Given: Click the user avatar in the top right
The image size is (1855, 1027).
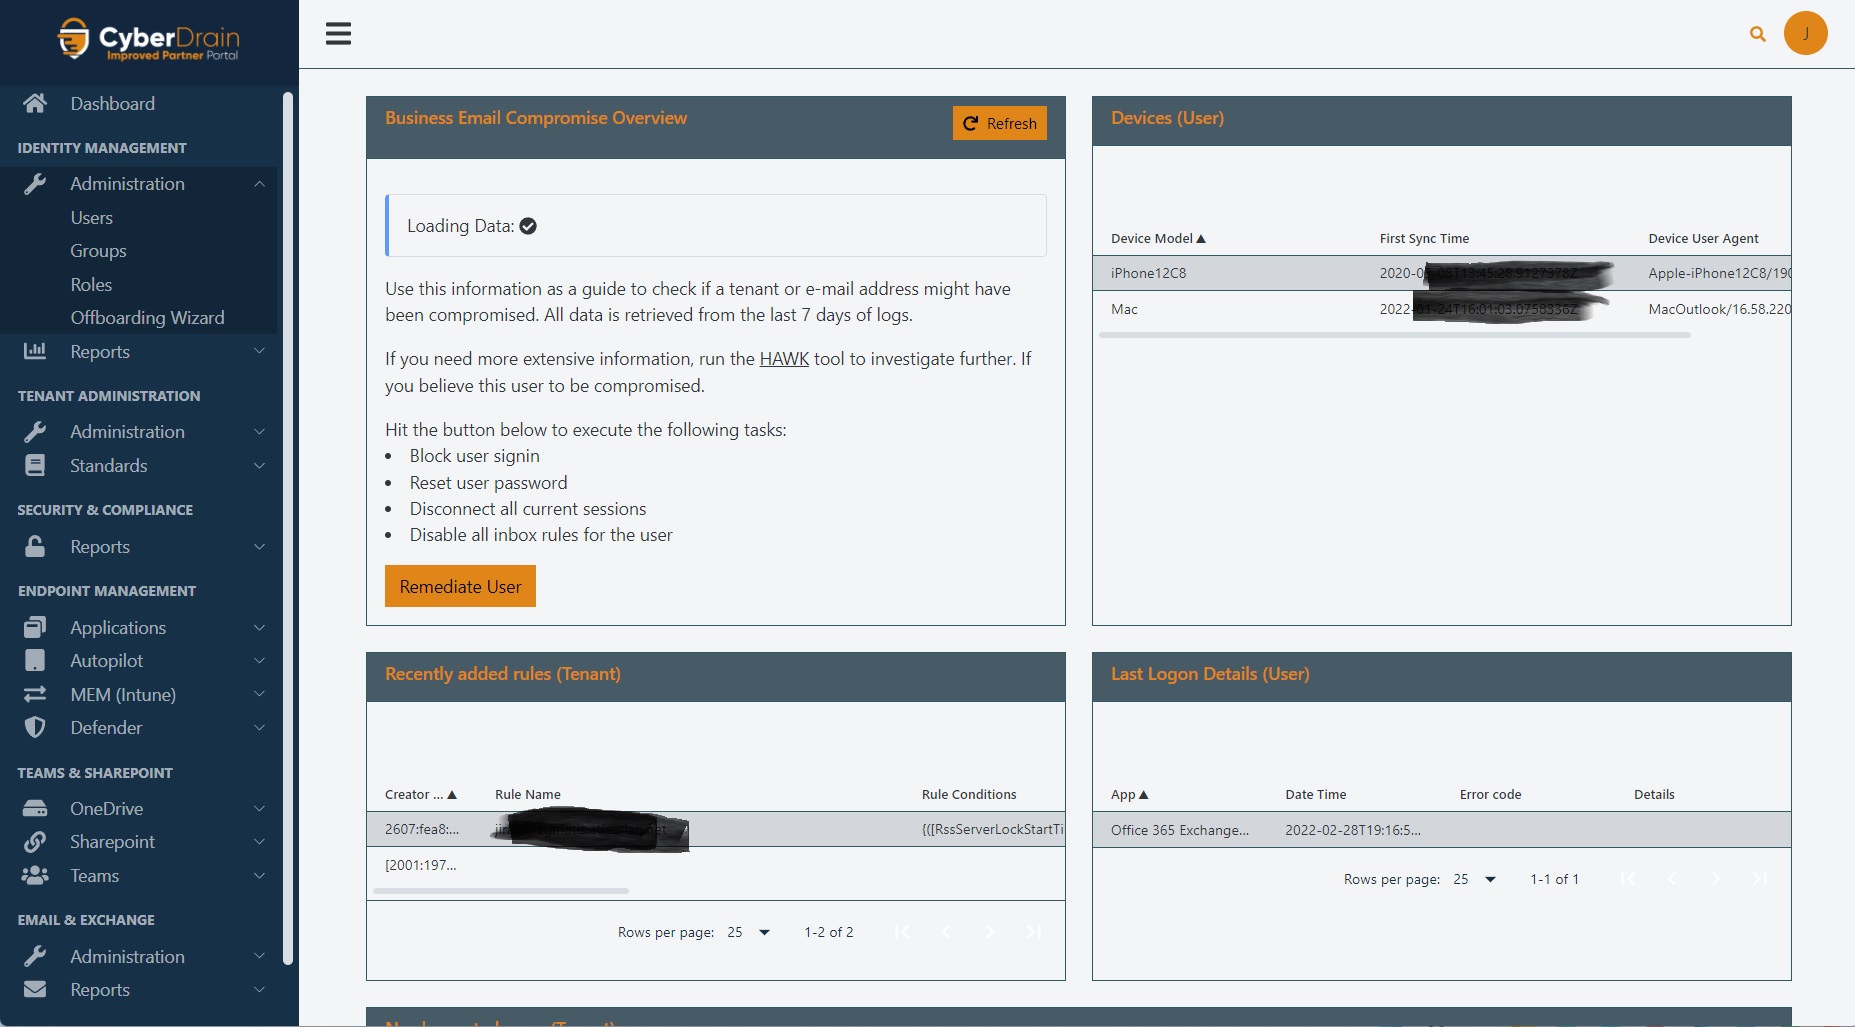Looking at the screenshot, I should pyautogui.click(x=1806, y=33).
